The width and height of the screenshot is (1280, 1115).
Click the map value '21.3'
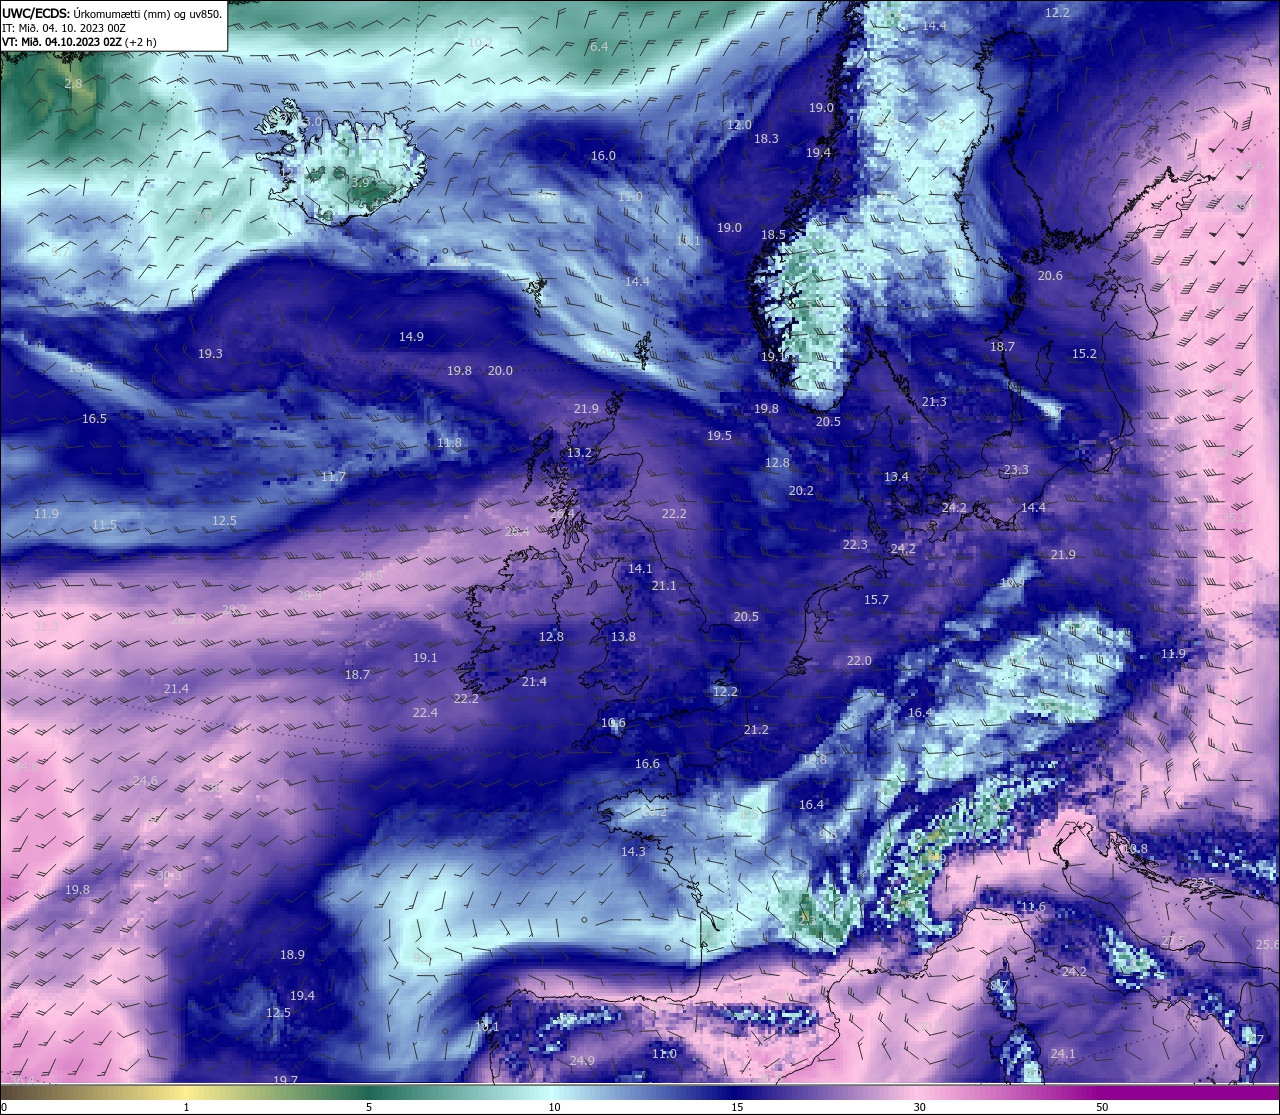(934, 402)
